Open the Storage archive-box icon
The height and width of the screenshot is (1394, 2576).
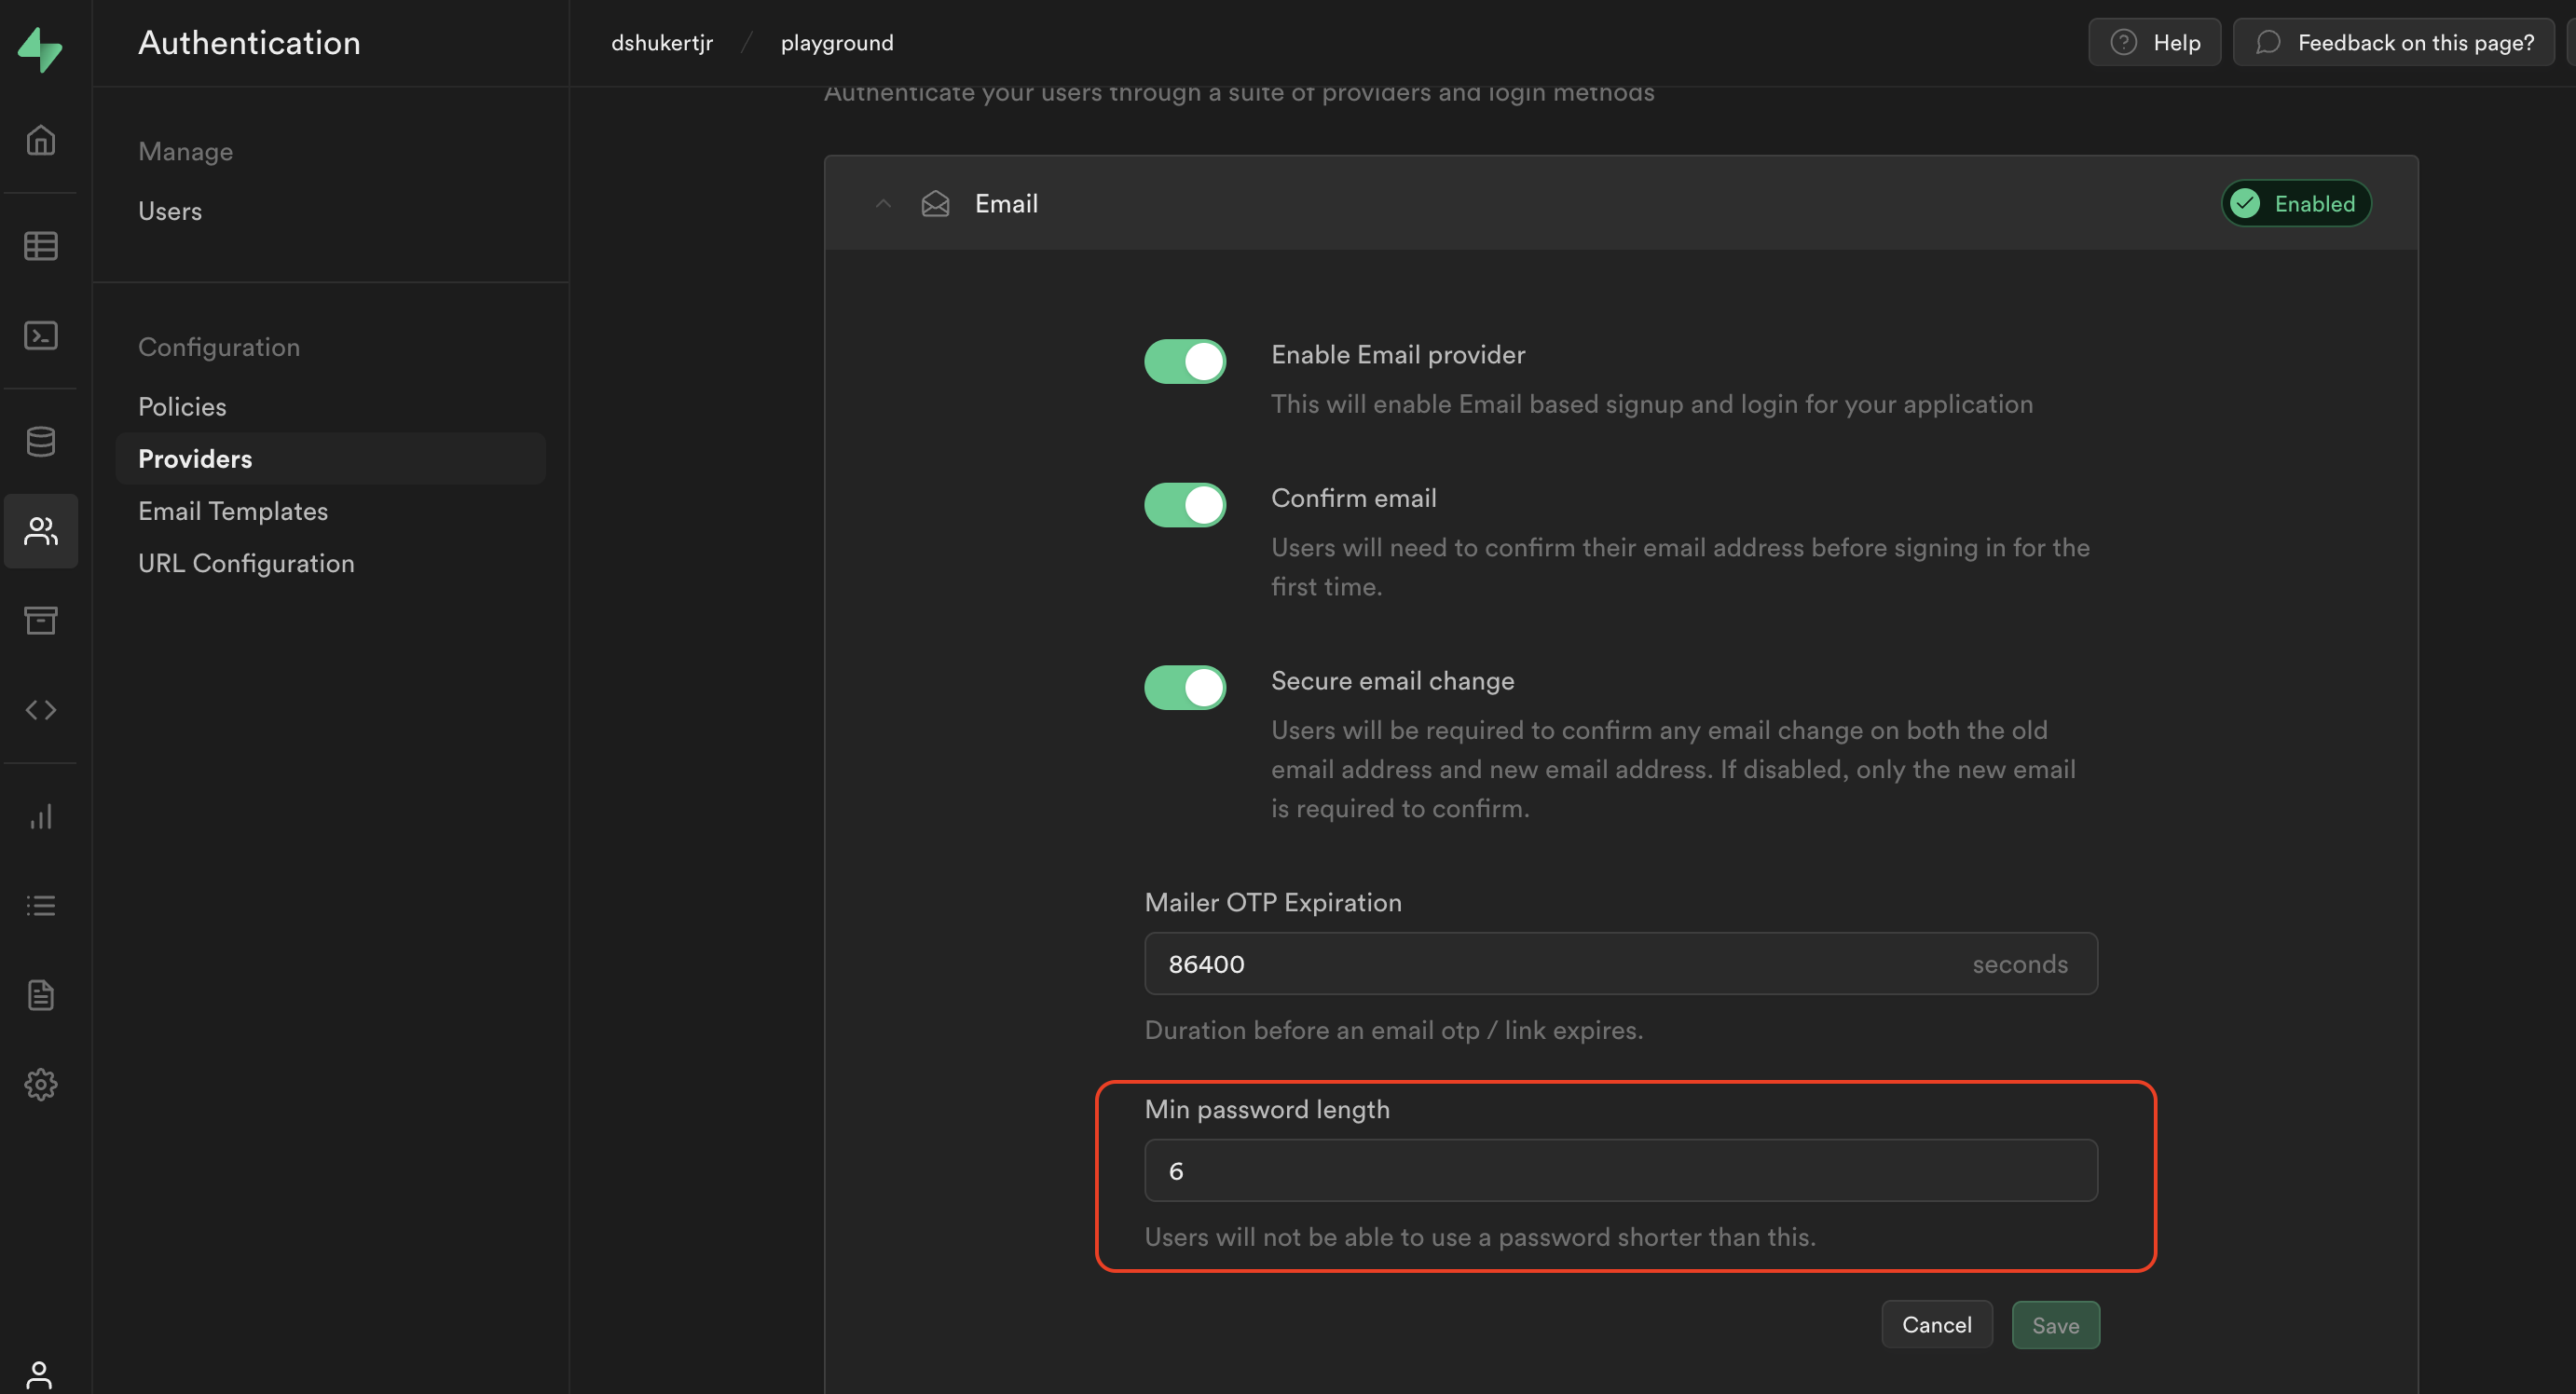pos(40,620)
